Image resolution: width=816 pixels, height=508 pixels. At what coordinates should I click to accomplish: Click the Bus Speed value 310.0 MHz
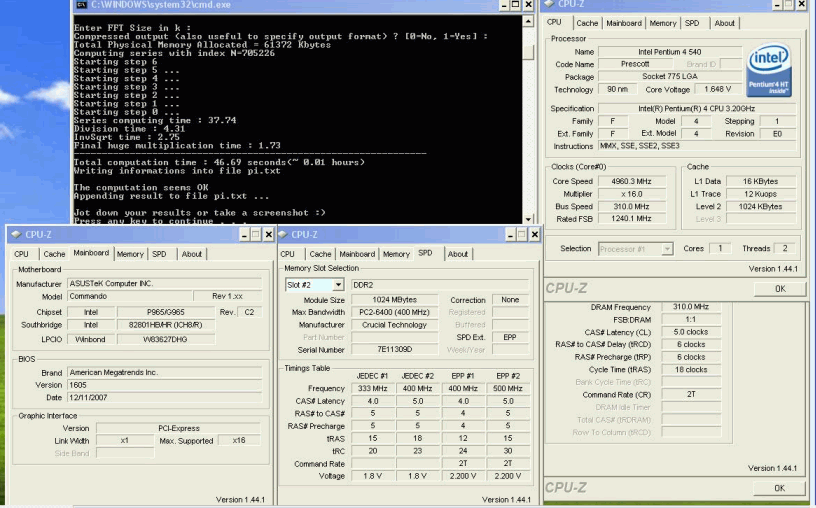click(x=631, y=206)
